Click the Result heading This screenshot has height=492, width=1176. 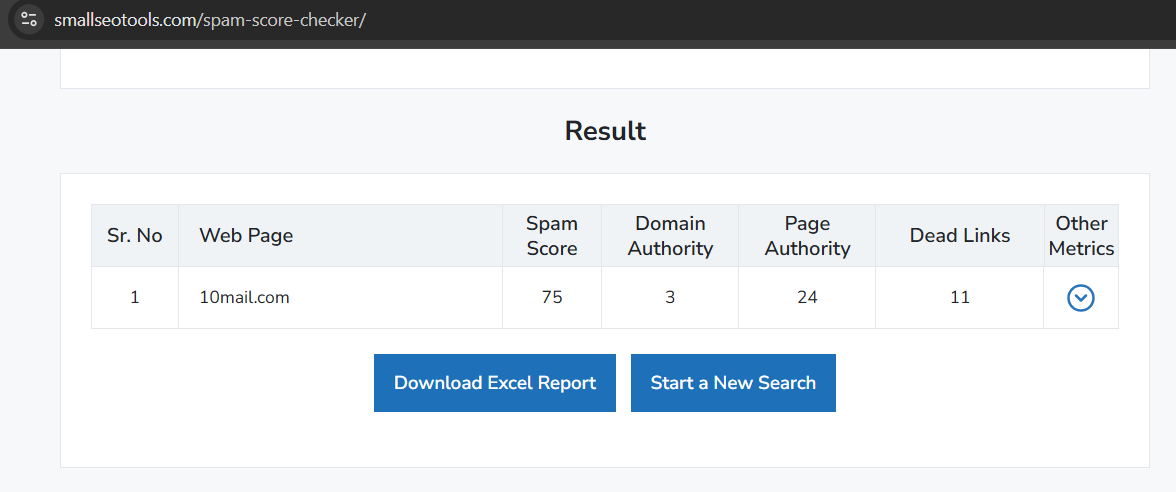point(605,130)
